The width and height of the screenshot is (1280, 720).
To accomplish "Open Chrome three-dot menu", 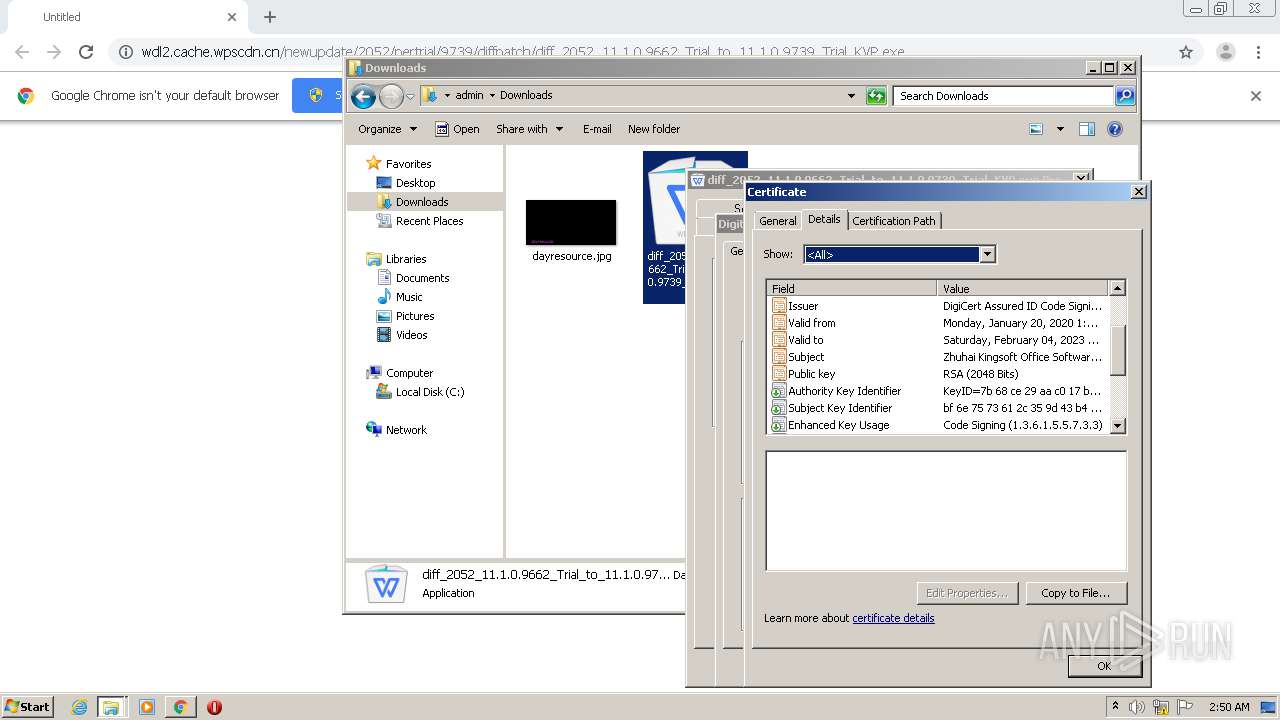I will click(1258, 52).
